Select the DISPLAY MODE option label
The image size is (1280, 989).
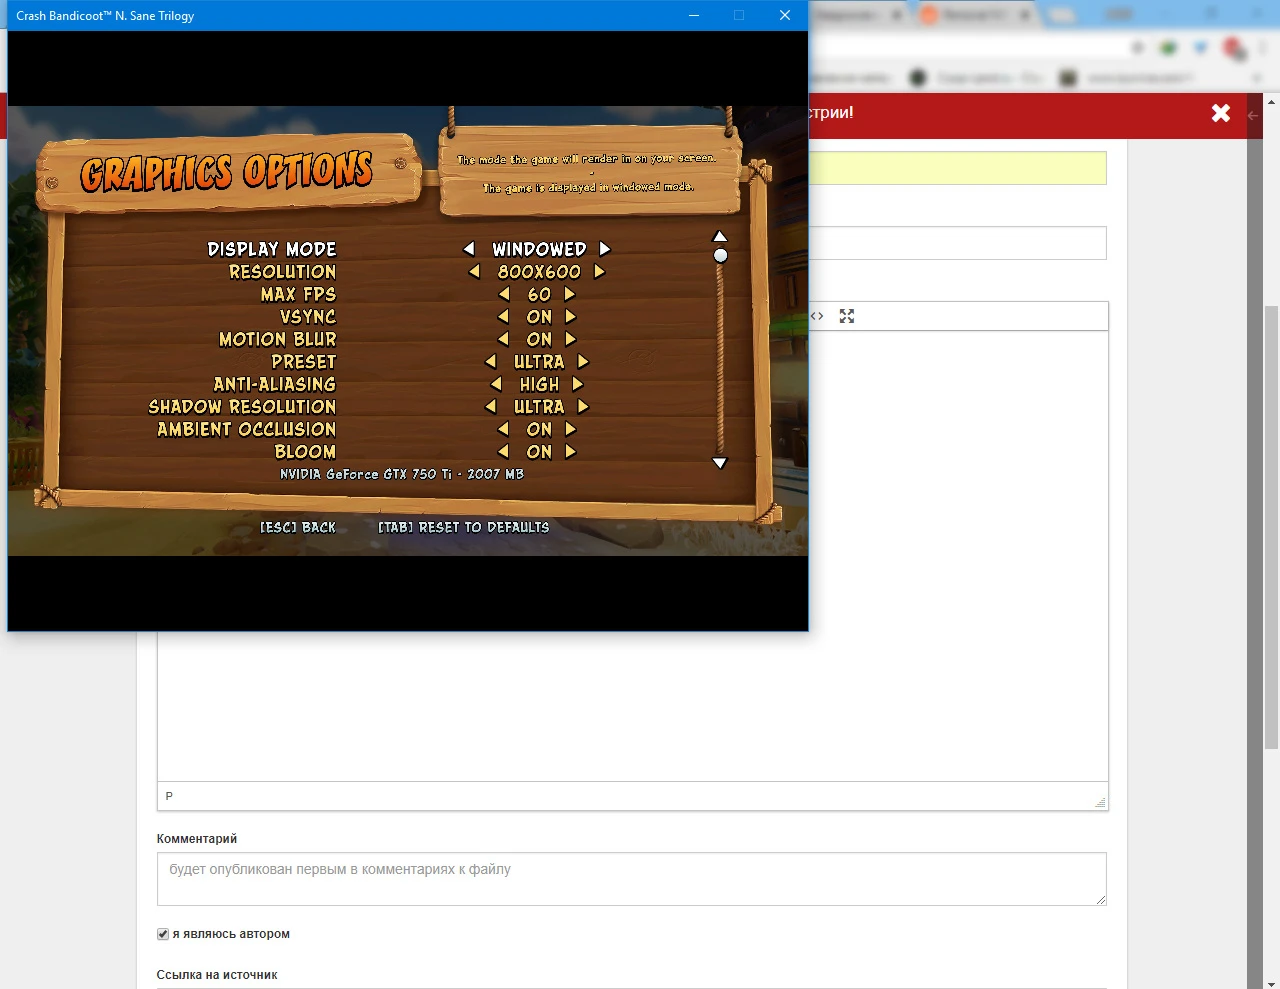point(272,249)
